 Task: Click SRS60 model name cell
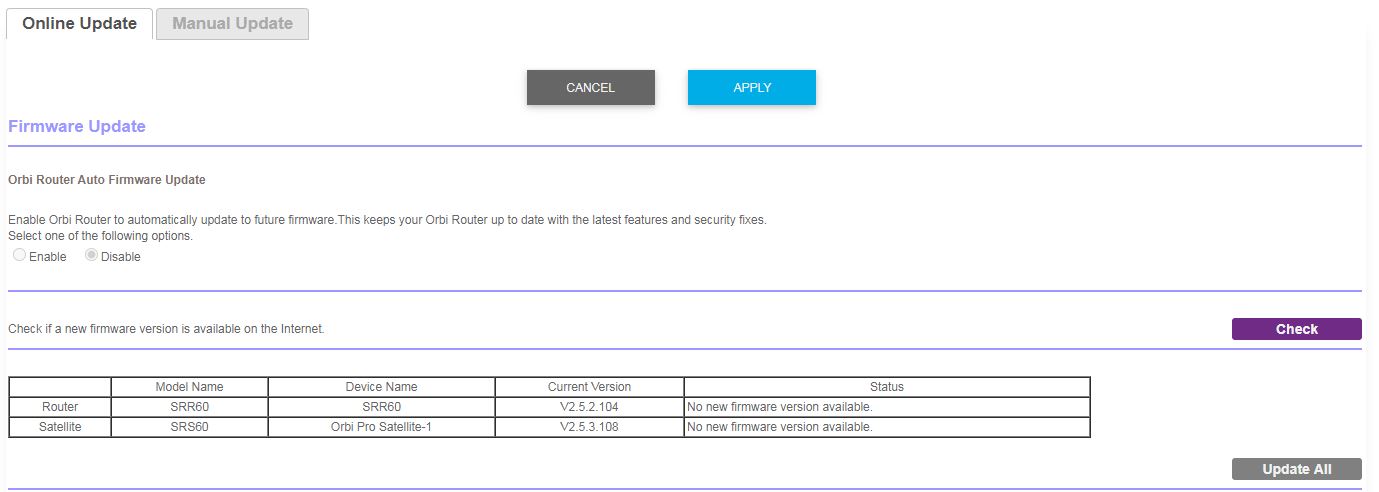point(190,427)
